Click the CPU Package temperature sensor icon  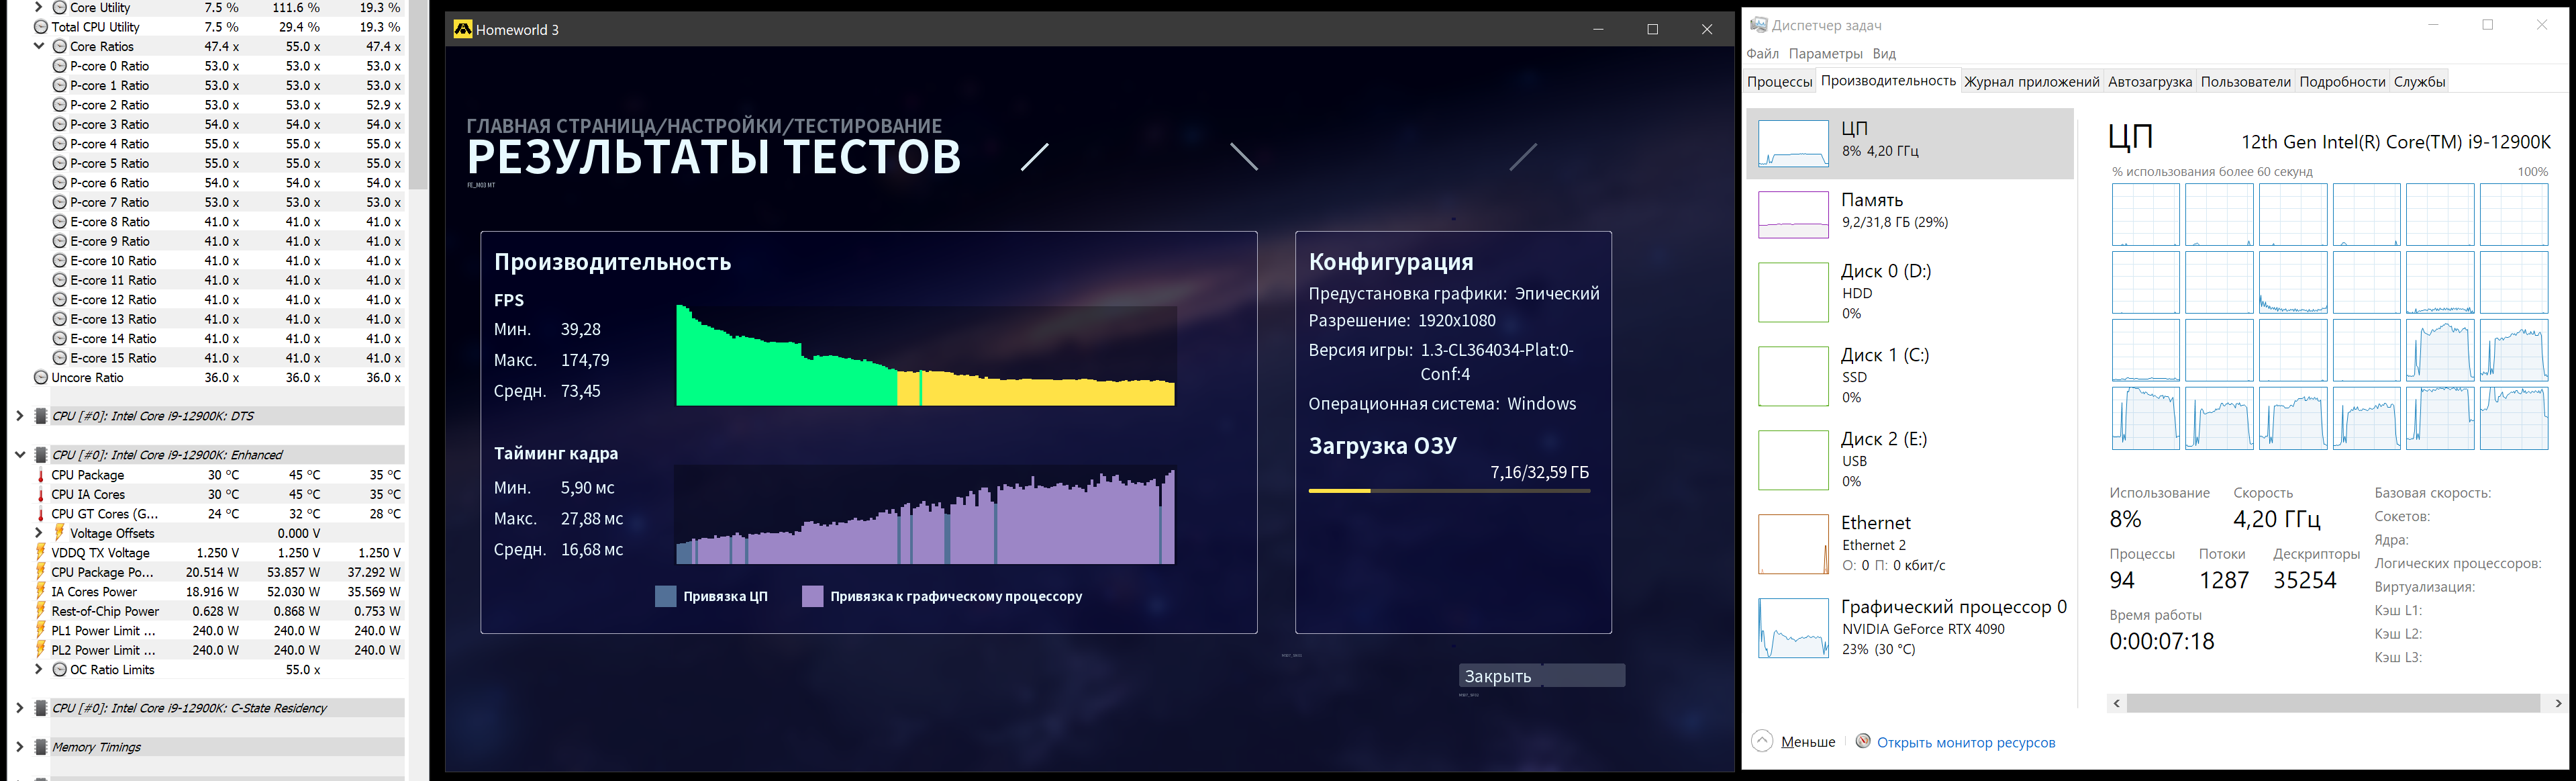tap(40, 475)
